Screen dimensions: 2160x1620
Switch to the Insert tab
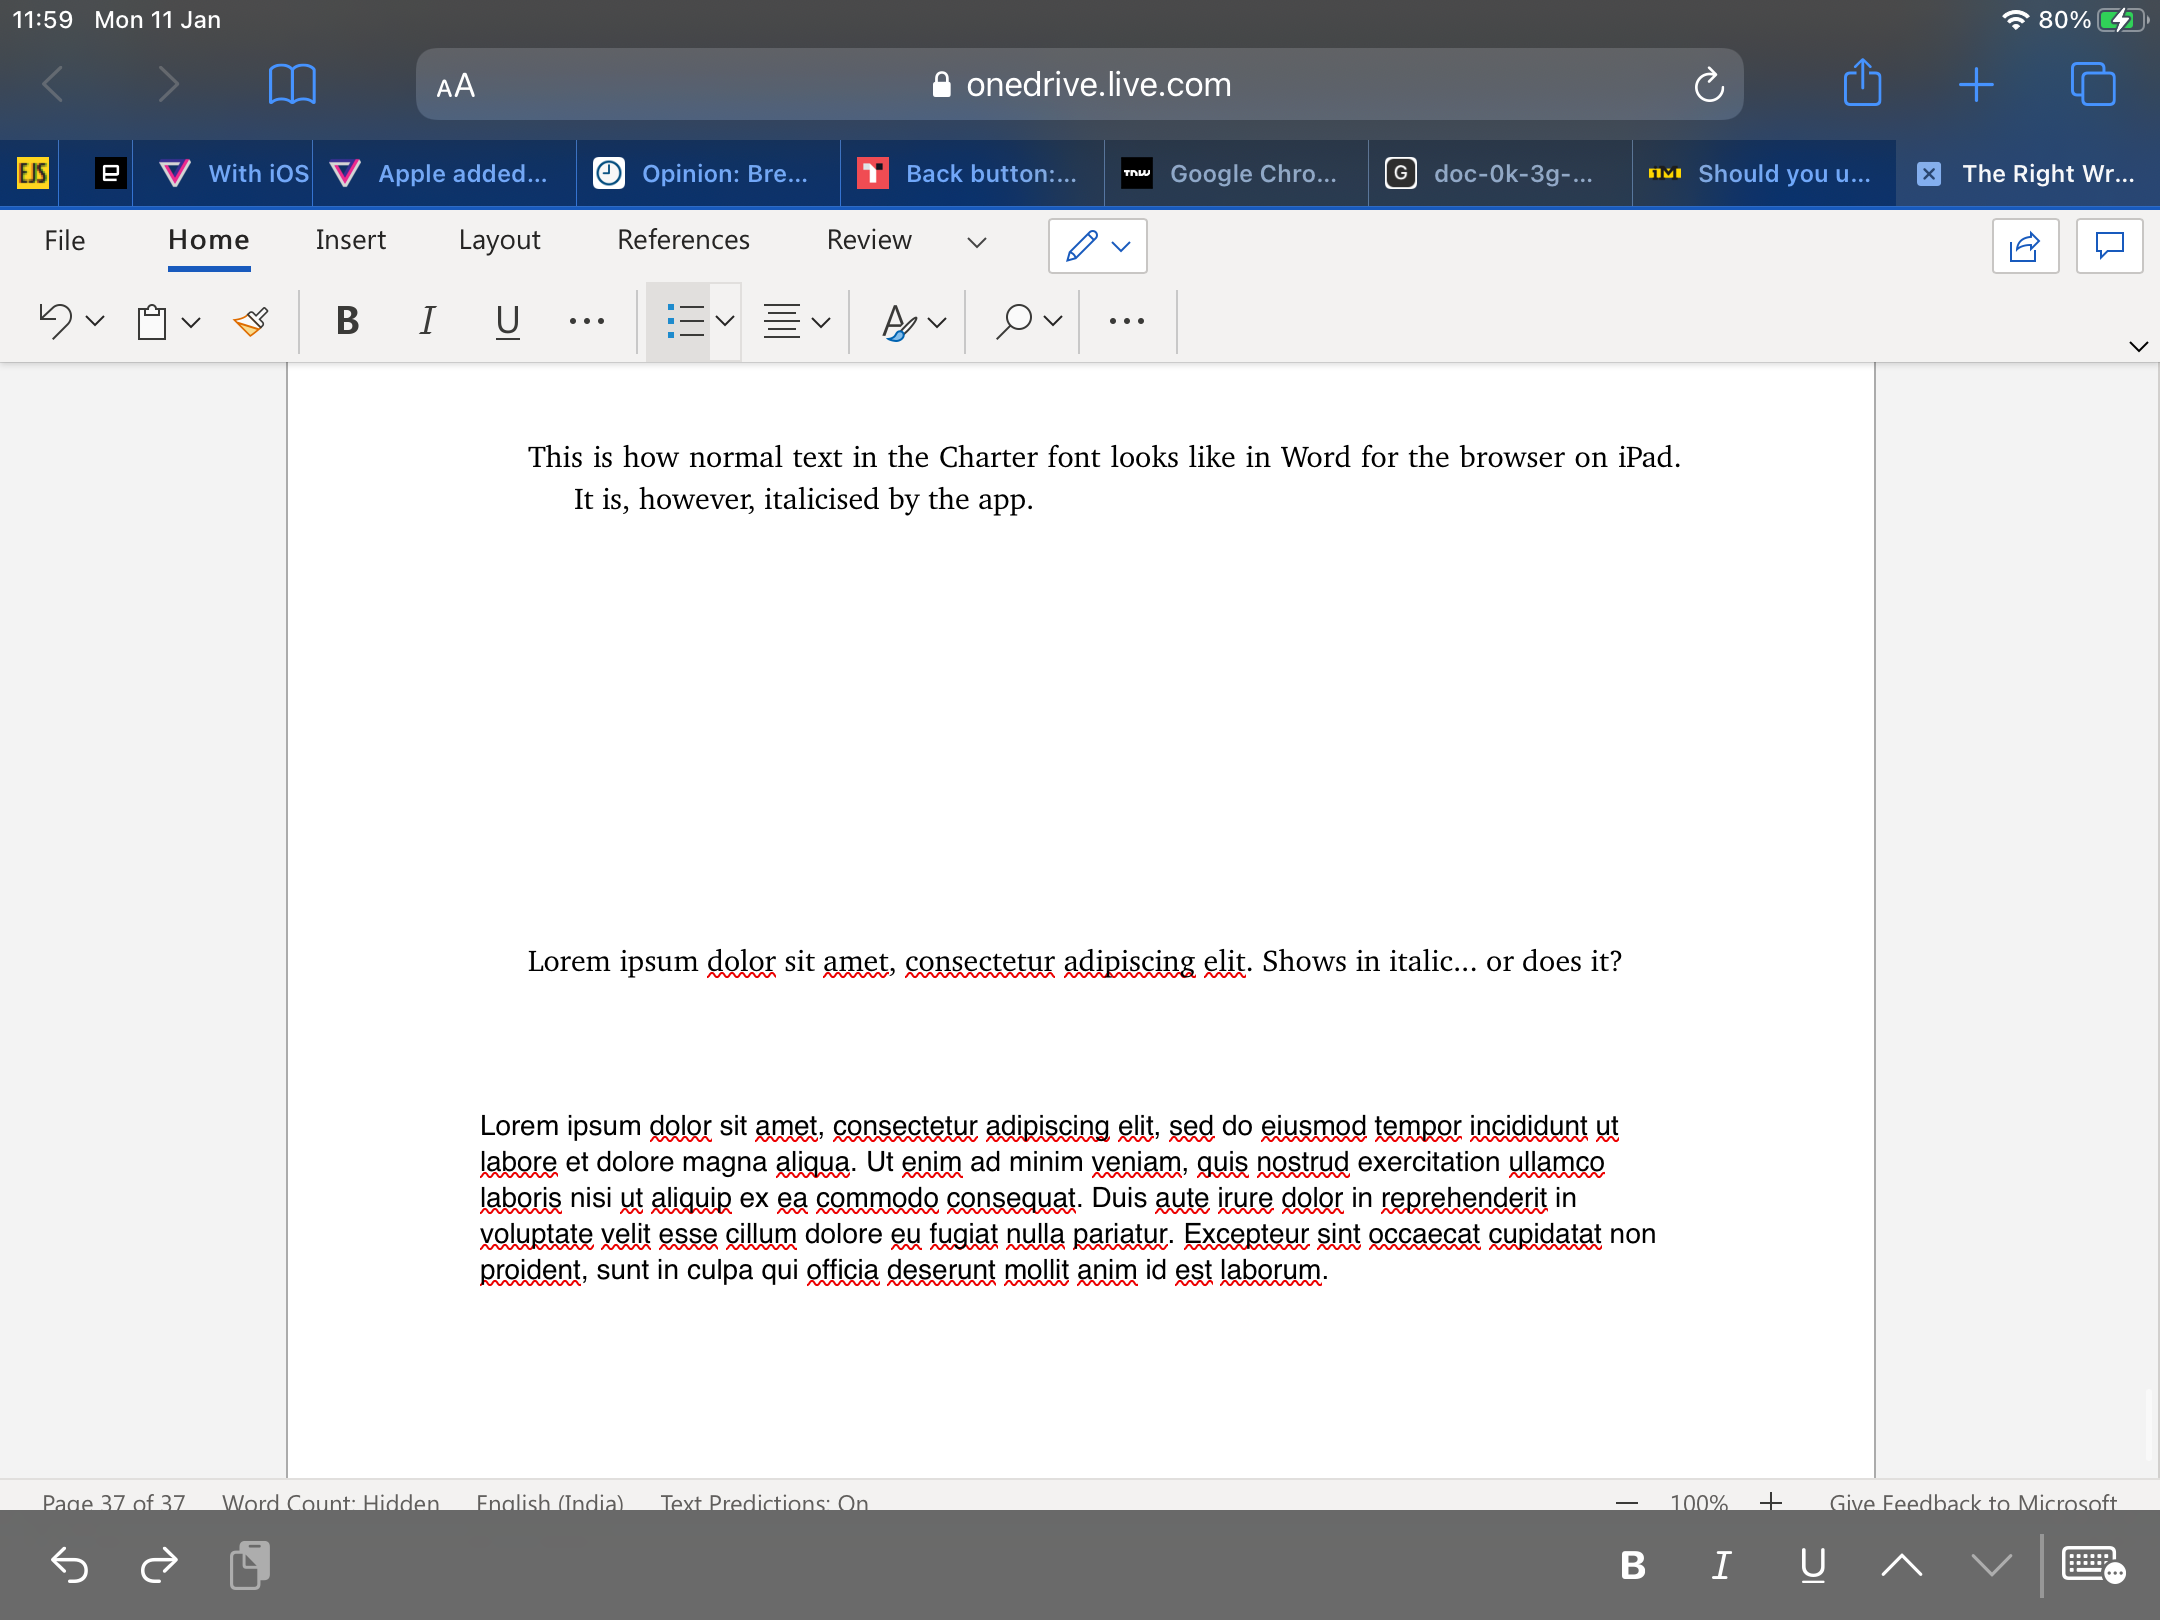pos(350,240)
